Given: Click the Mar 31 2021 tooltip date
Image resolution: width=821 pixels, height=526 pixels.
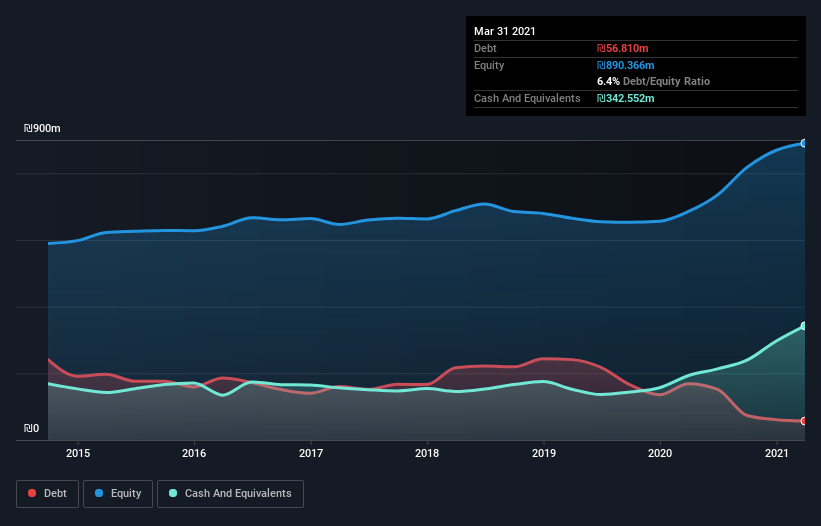Looking at the screenshot, I should click(x=505, y=31).
